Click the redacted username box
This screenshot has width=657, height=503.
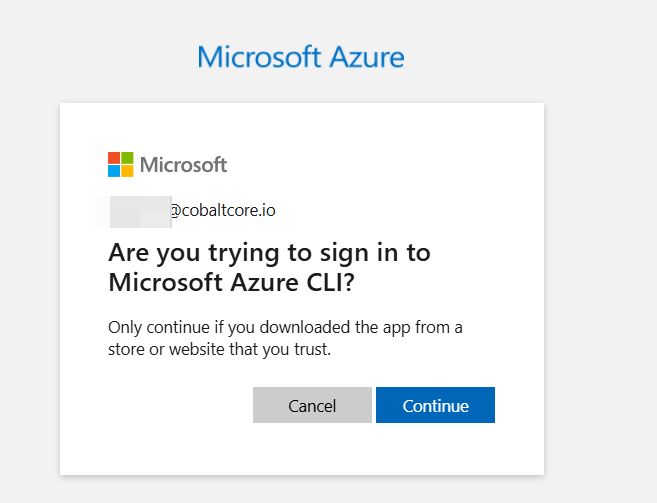click(140, 211)
